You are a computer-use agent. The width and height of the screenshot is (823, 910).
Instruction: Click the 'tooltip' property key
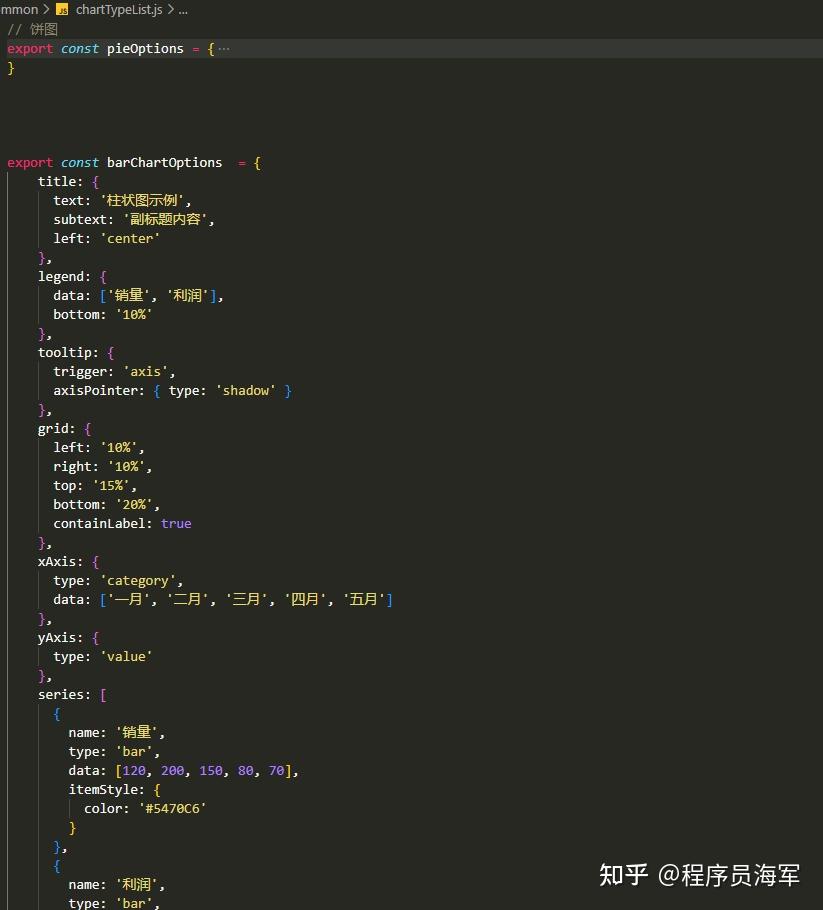pyautogui.click(x=64, y=352)
